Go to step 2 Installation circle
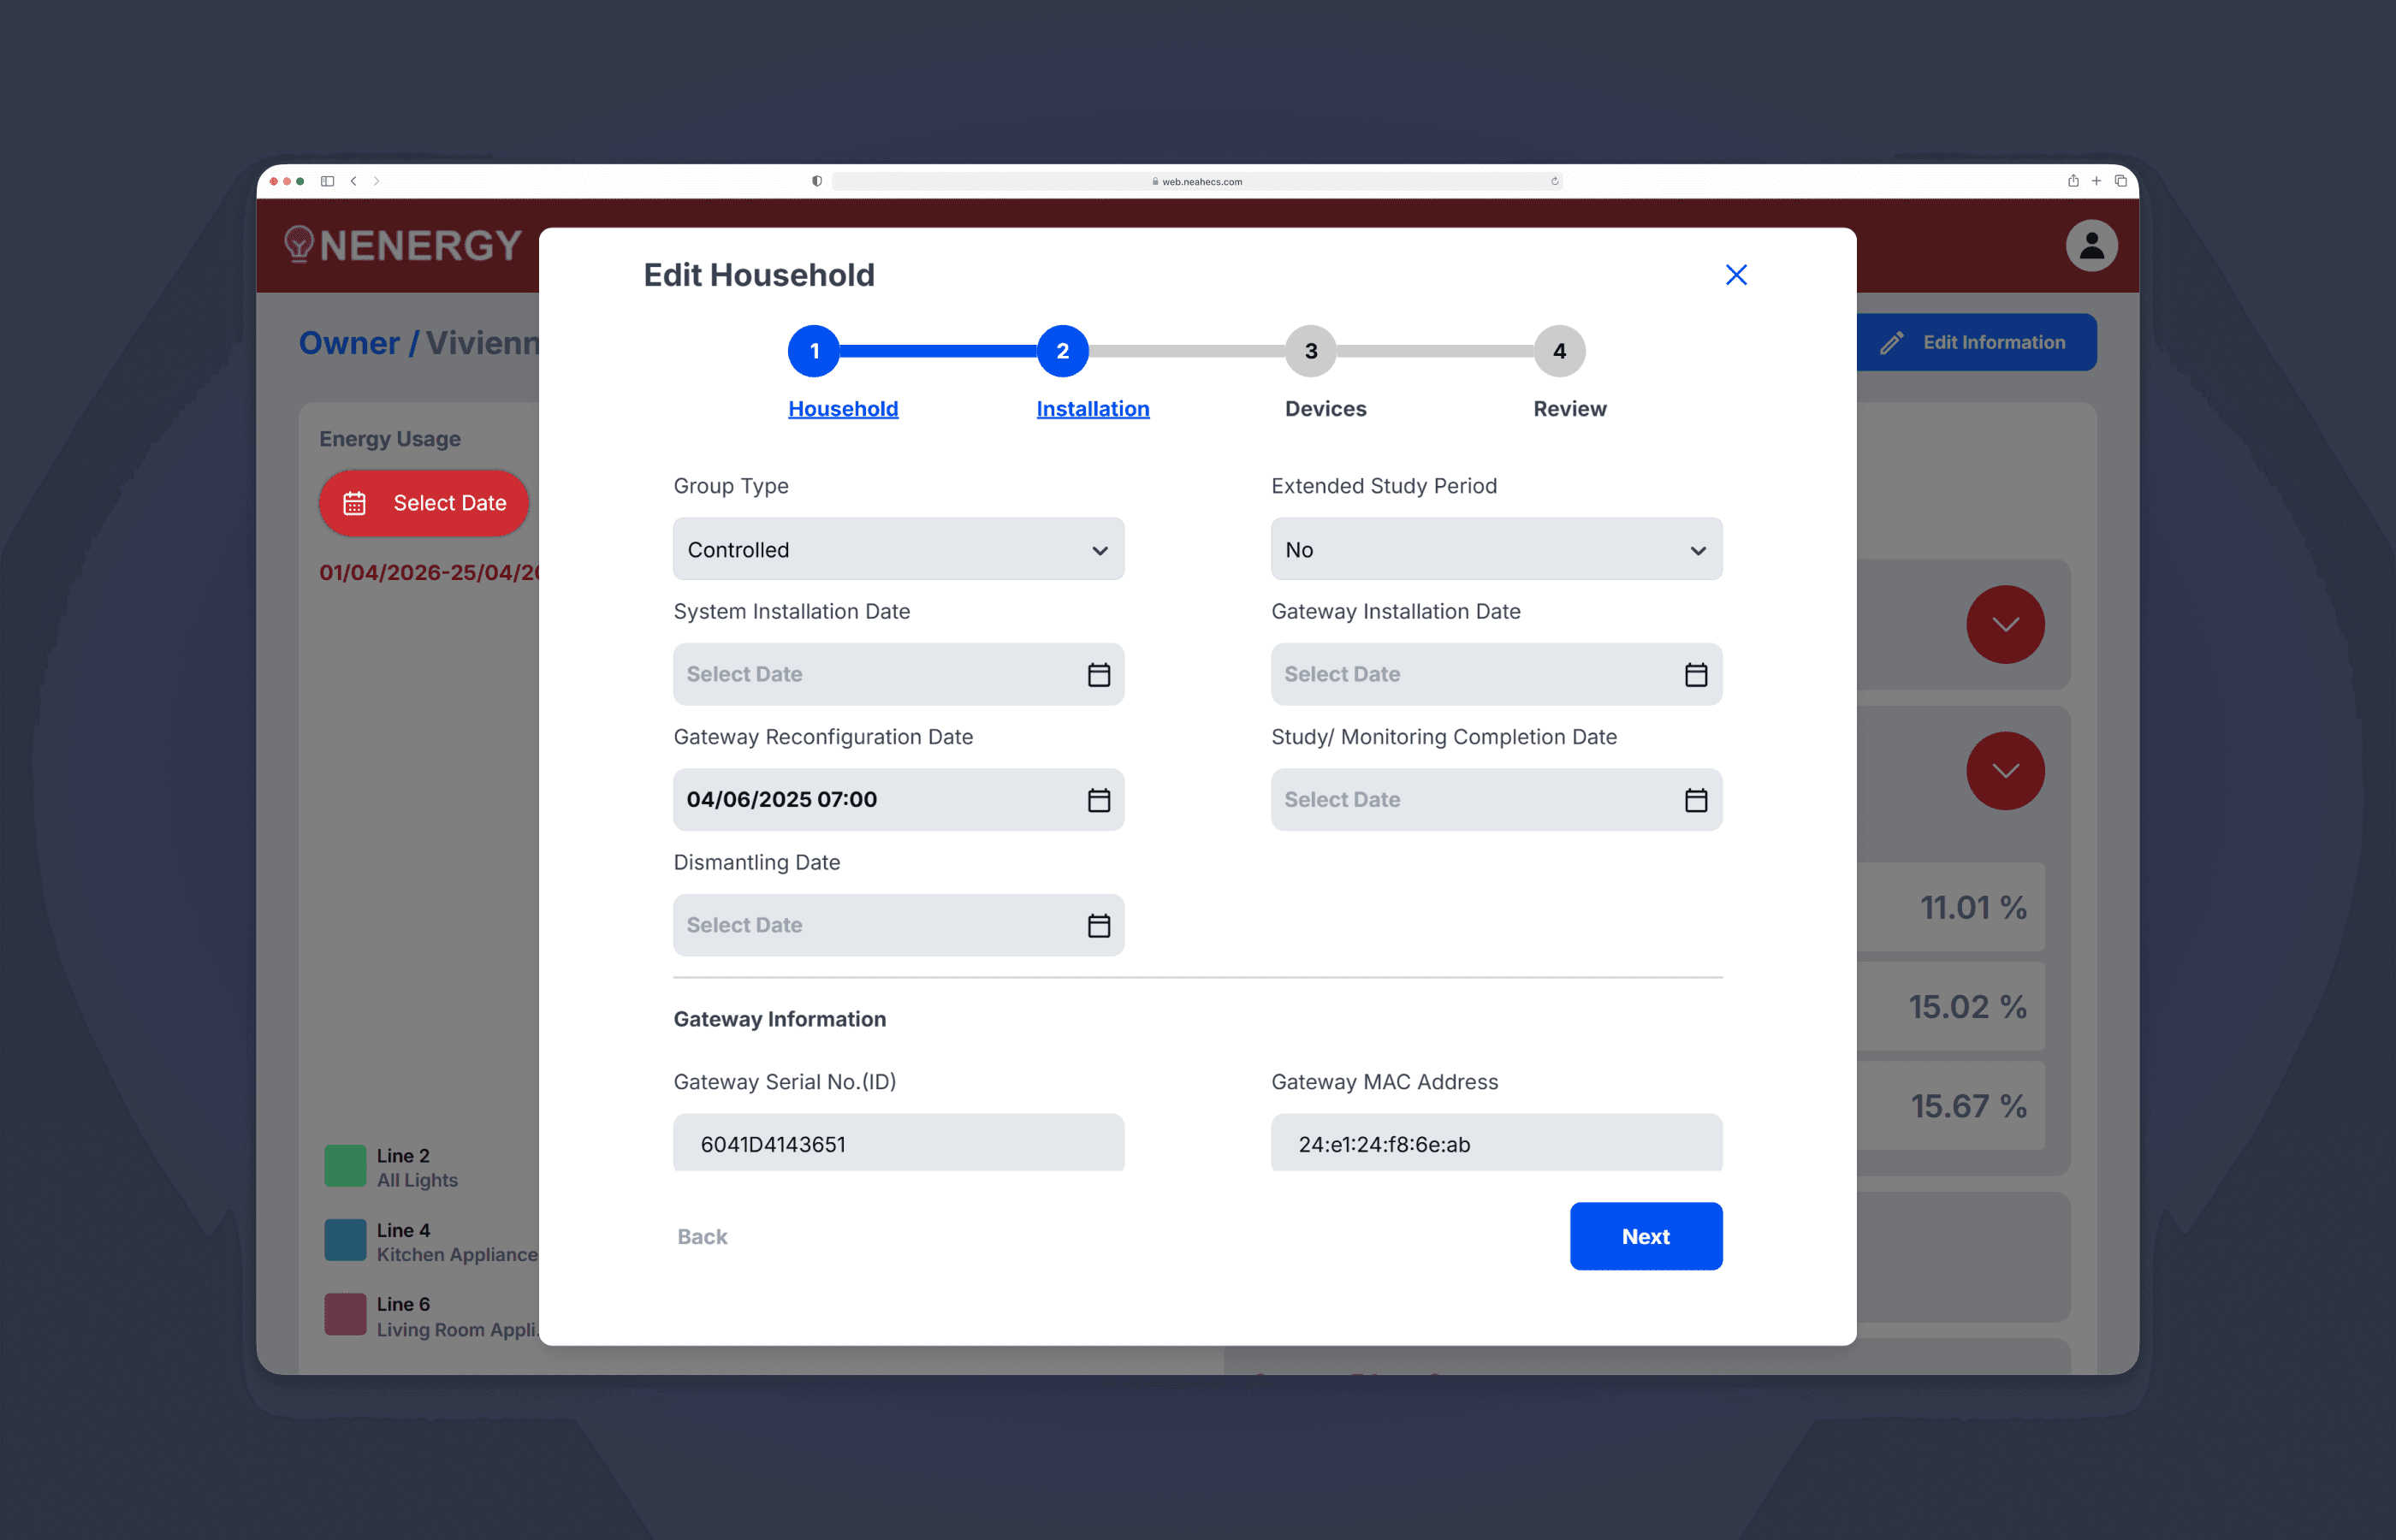The image size is (2396, 1540). tap(1062, 351)
